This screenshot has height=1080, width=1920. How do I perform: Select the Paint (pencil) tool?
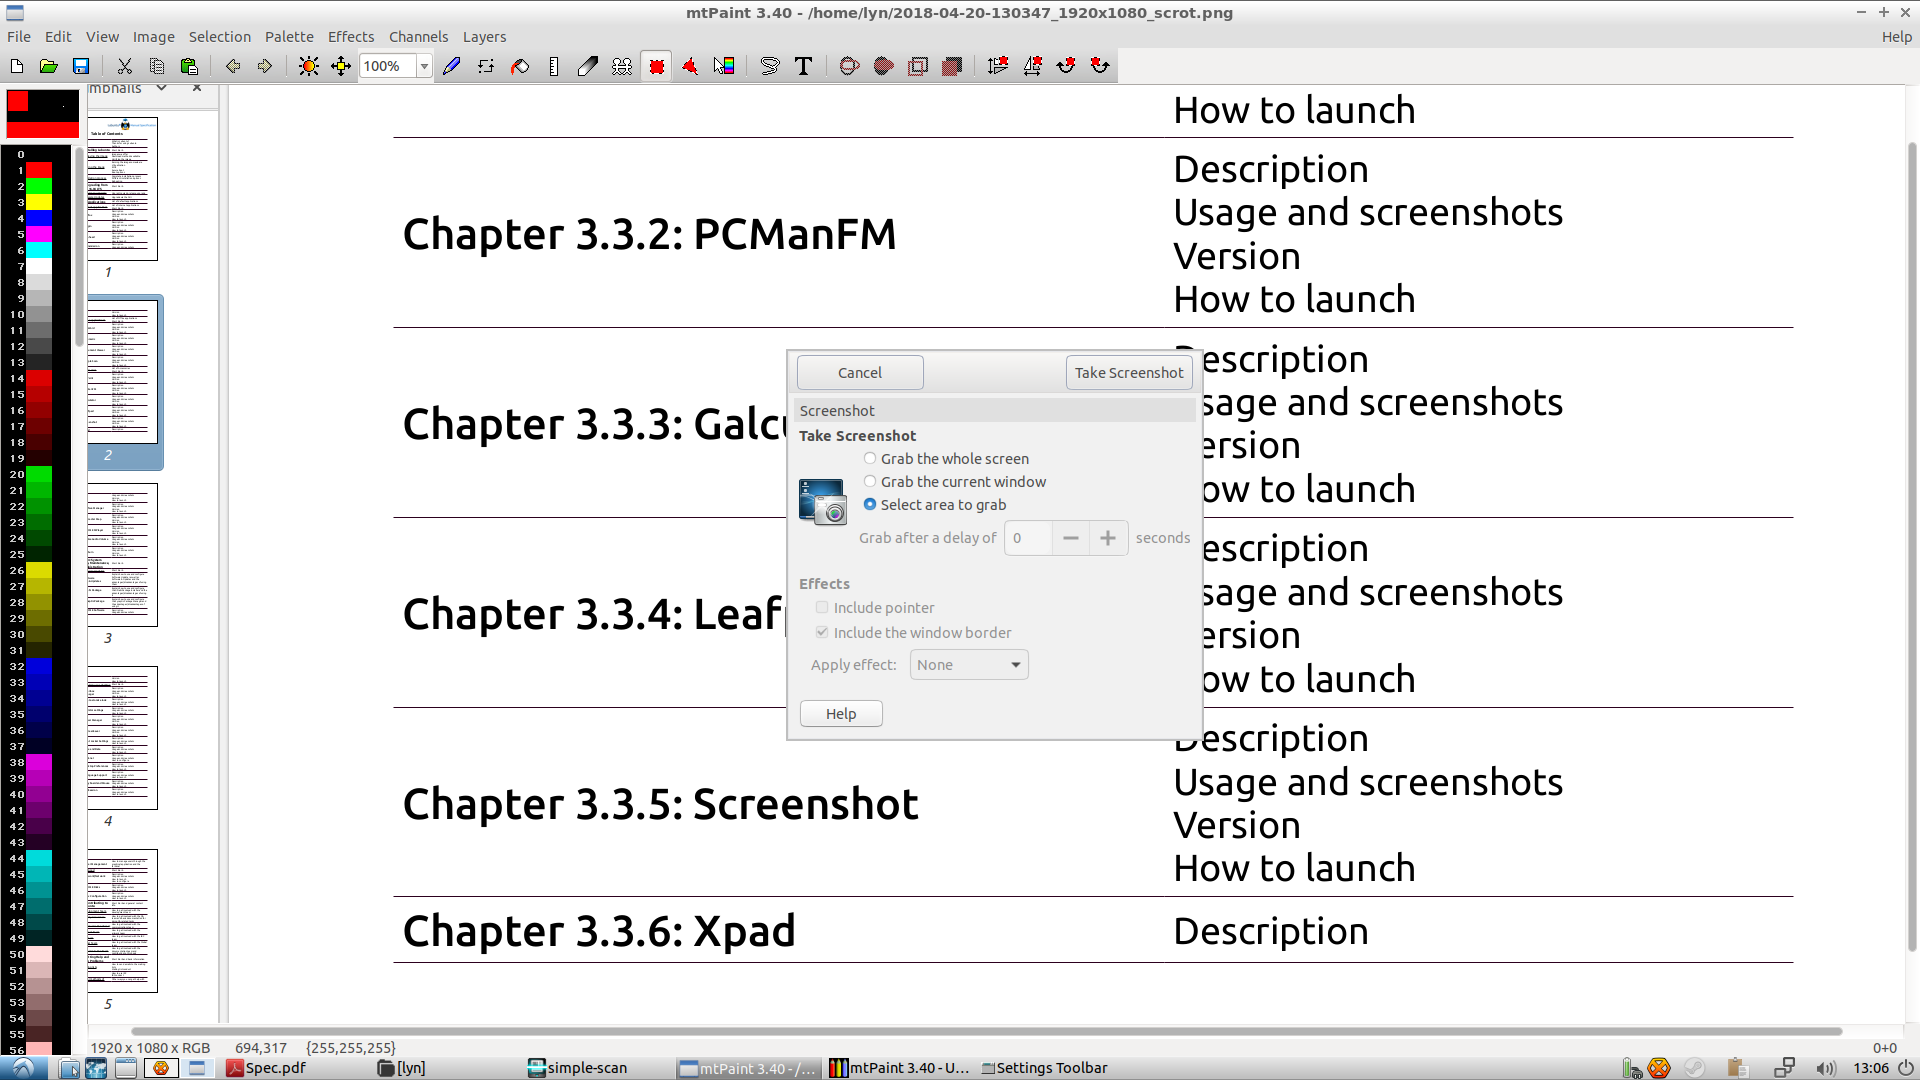click(x=452, y=66)
